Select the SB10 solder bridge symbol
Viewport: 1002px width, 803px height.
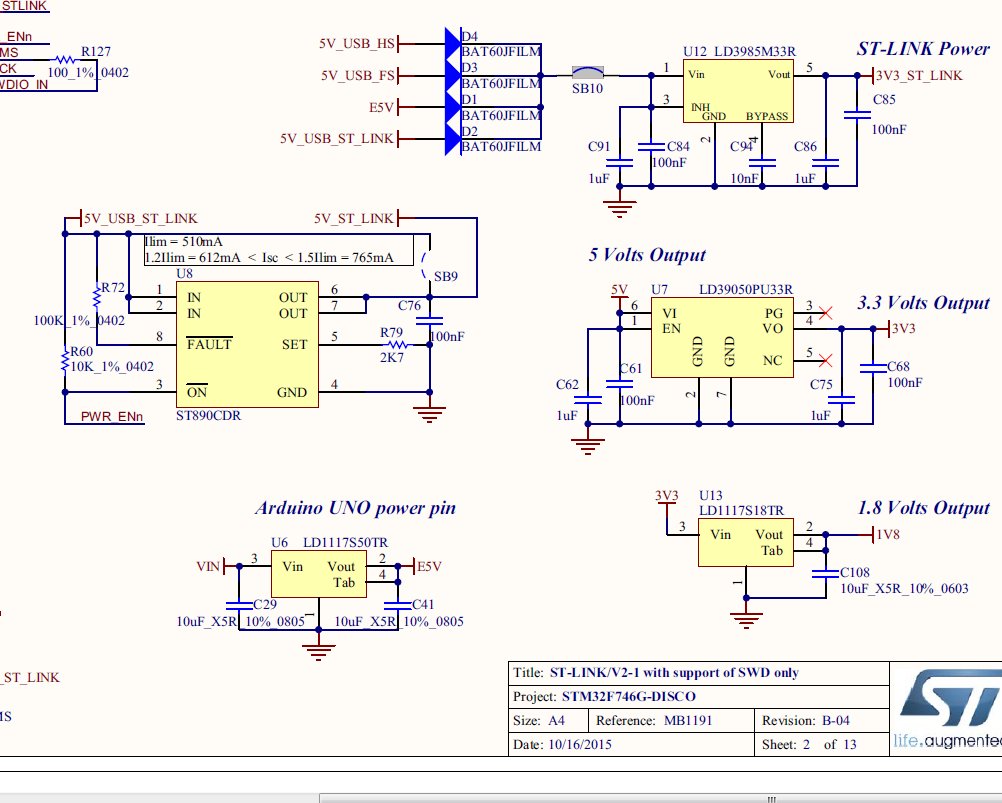tap(588, 72)
